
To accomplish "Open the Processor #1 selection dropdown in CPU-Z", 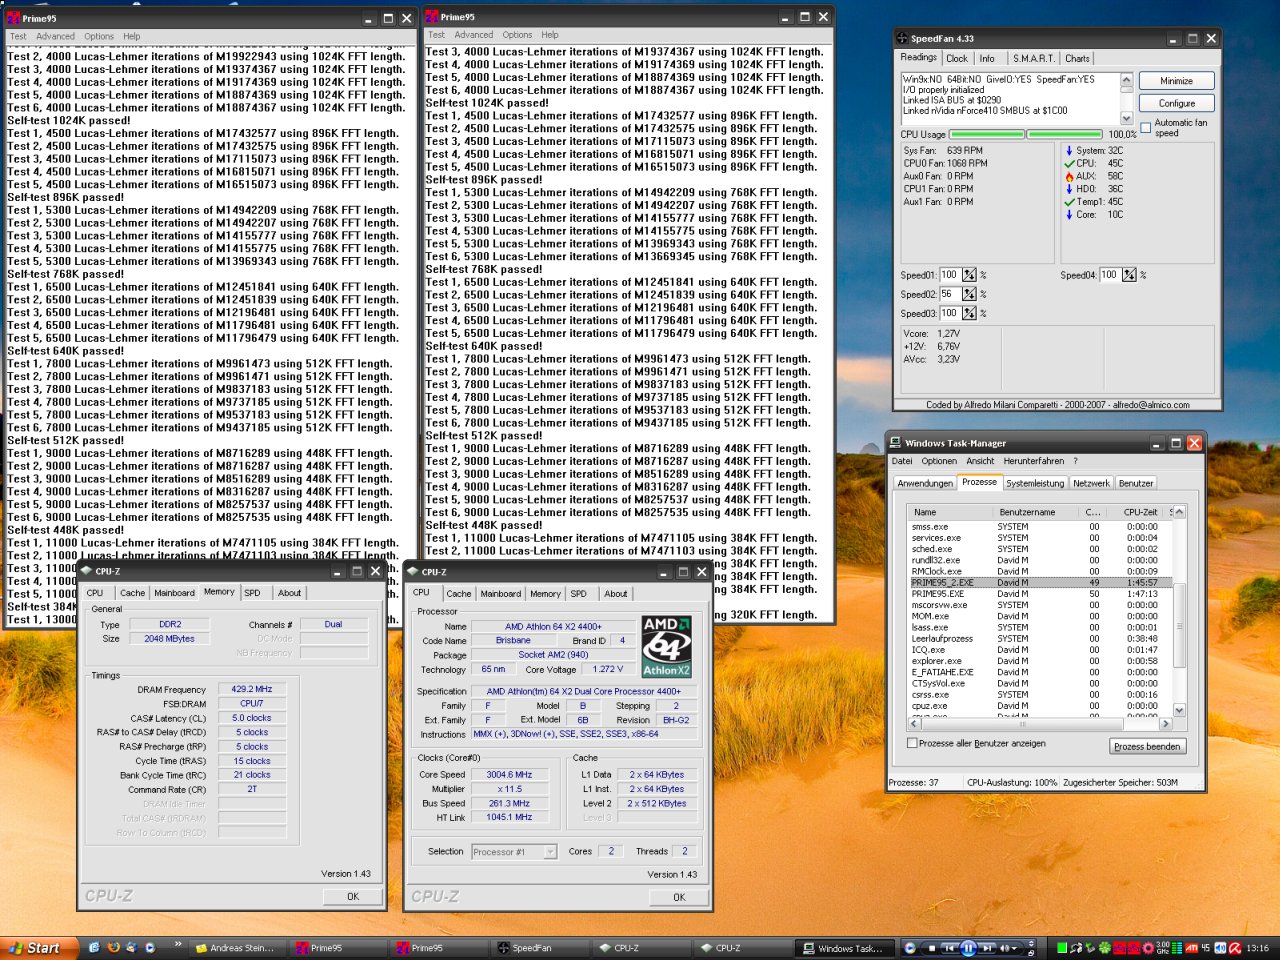I will 550,852.
